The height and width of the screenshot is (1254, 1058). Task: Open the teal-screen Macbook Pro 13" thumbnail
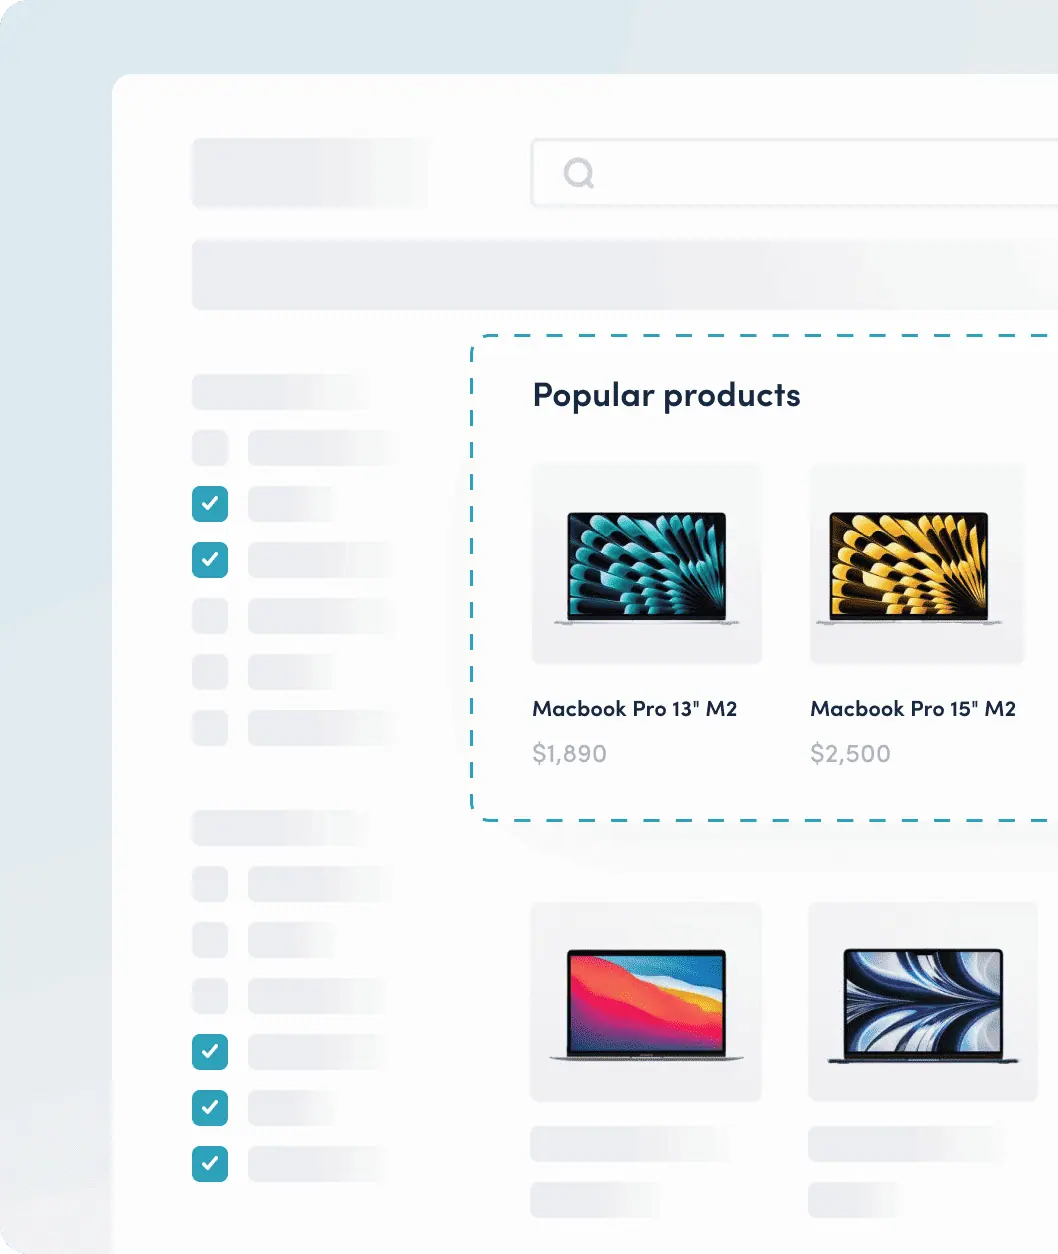click(x=647, y=564)
